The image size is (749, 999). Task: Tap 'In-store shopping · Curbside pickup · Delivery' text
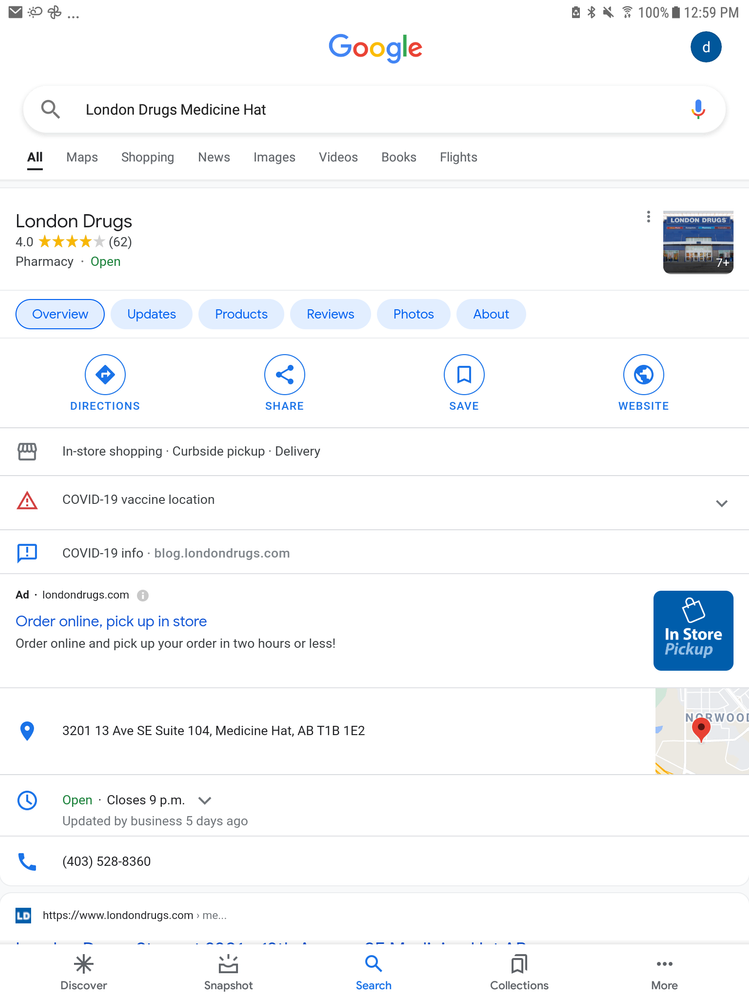[x=191, y=451]
